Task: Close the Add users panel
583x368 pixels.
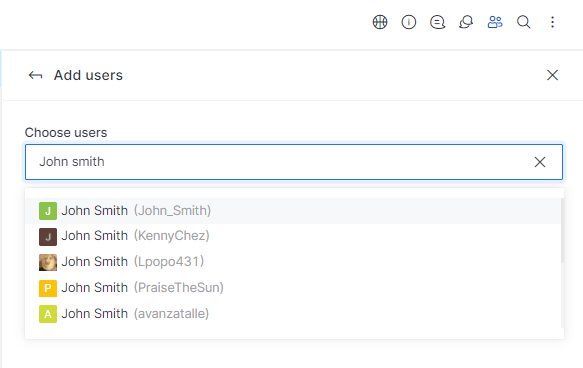Action: tap(553, 75)
